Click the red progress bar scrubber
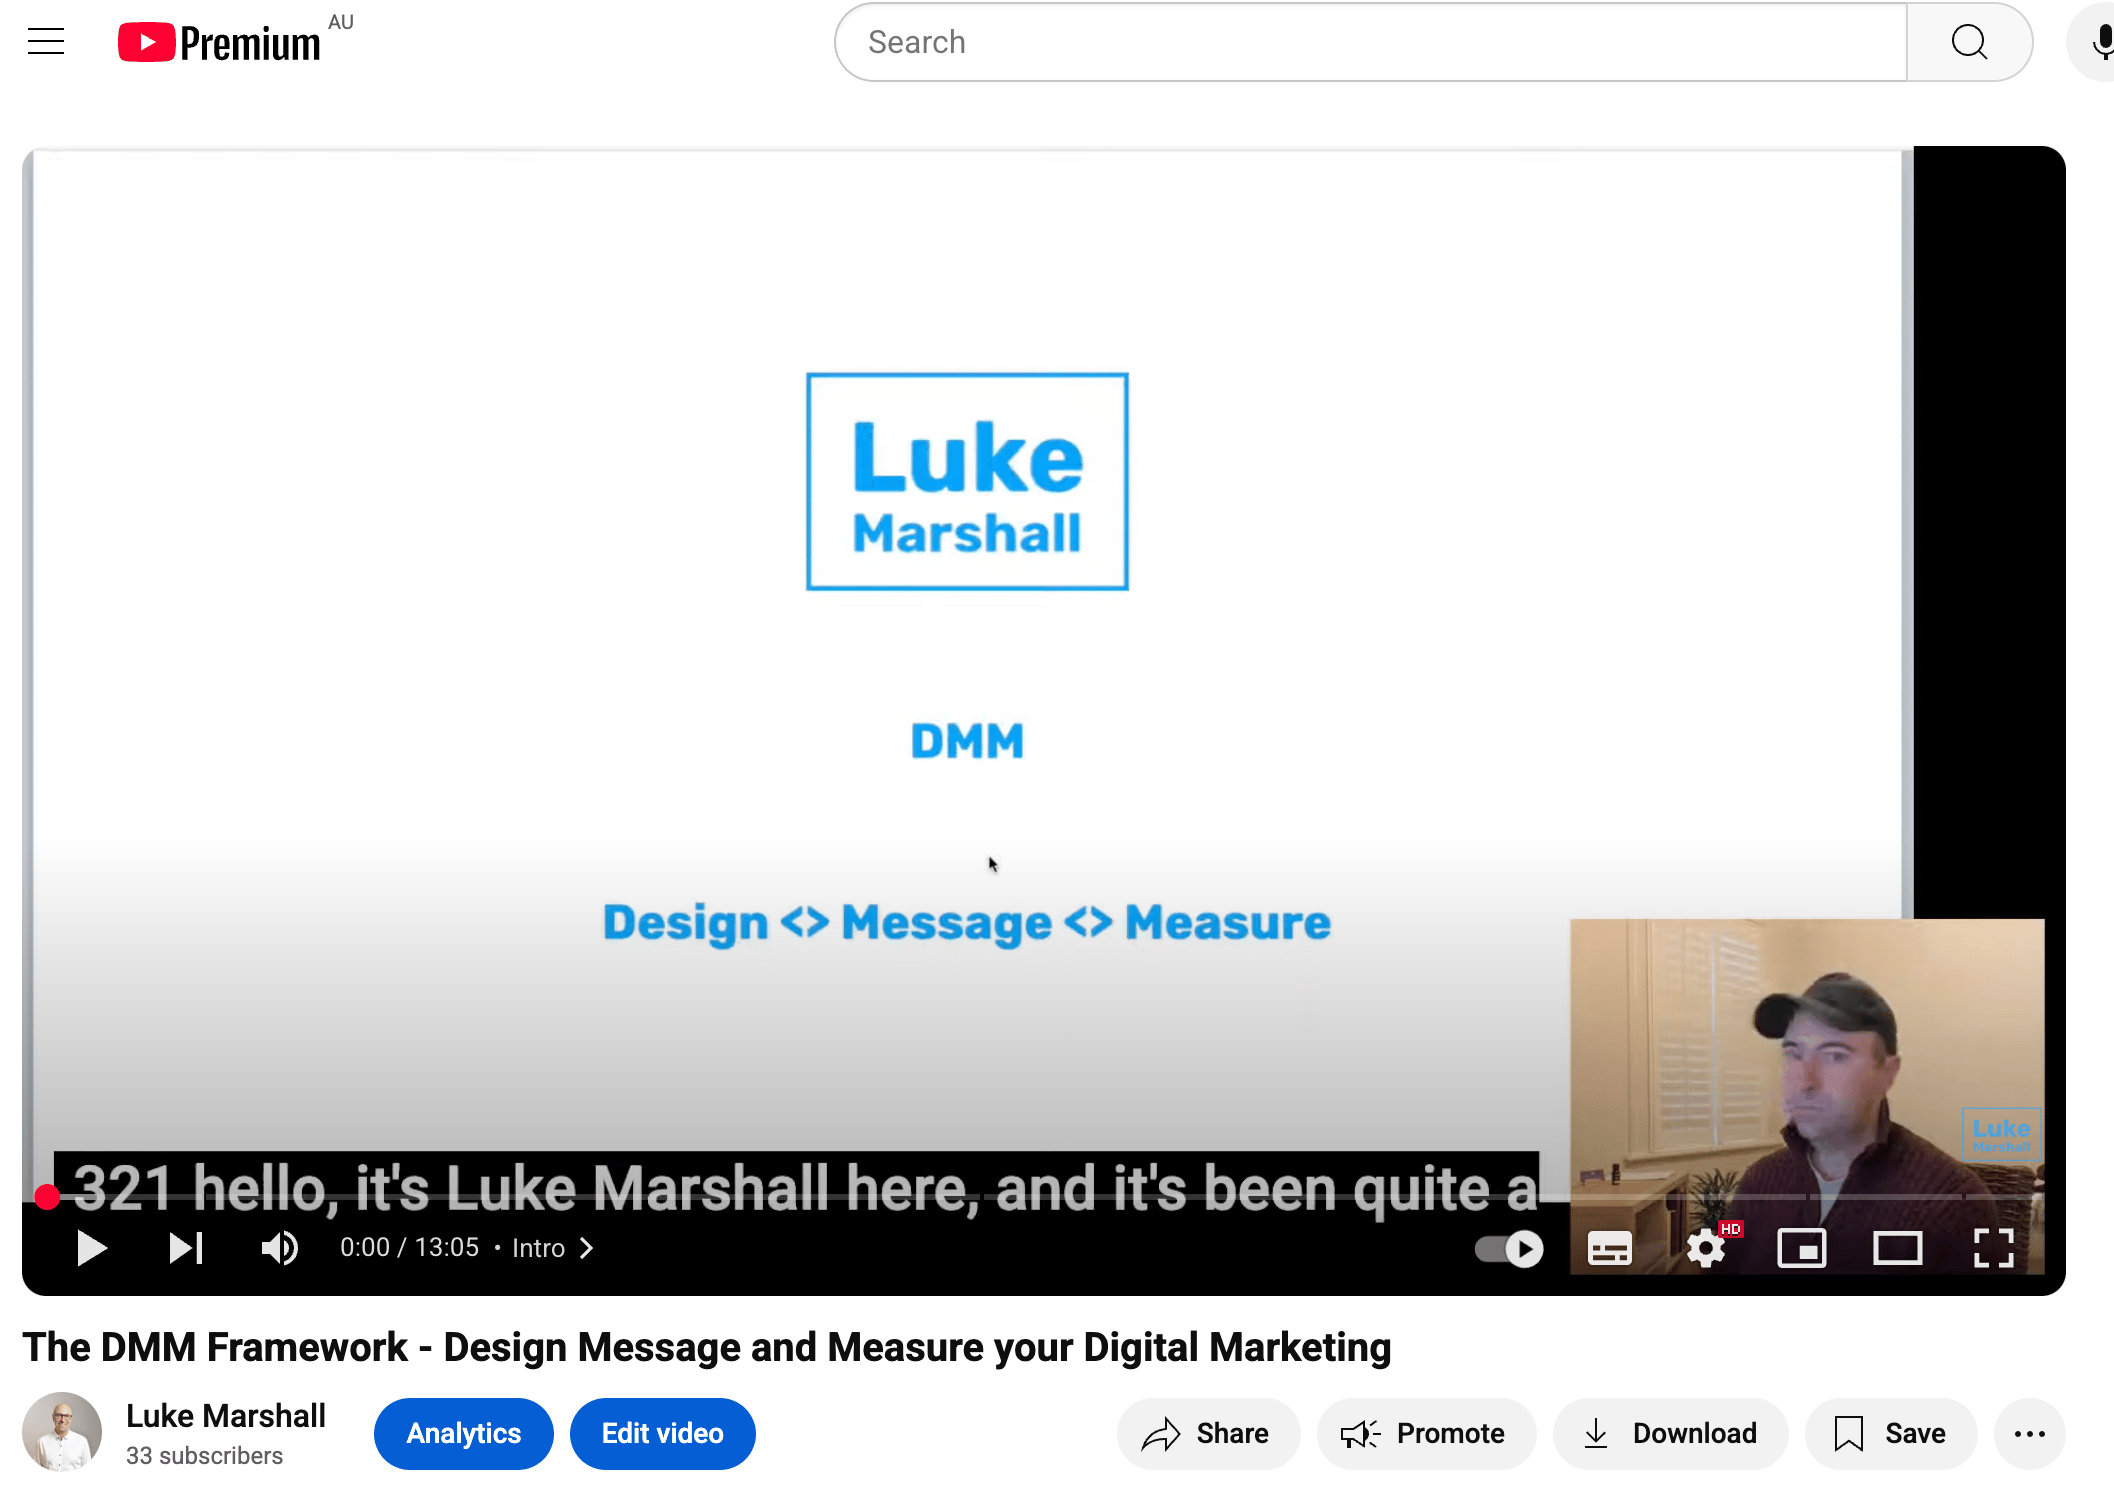 coord(47,1196)
